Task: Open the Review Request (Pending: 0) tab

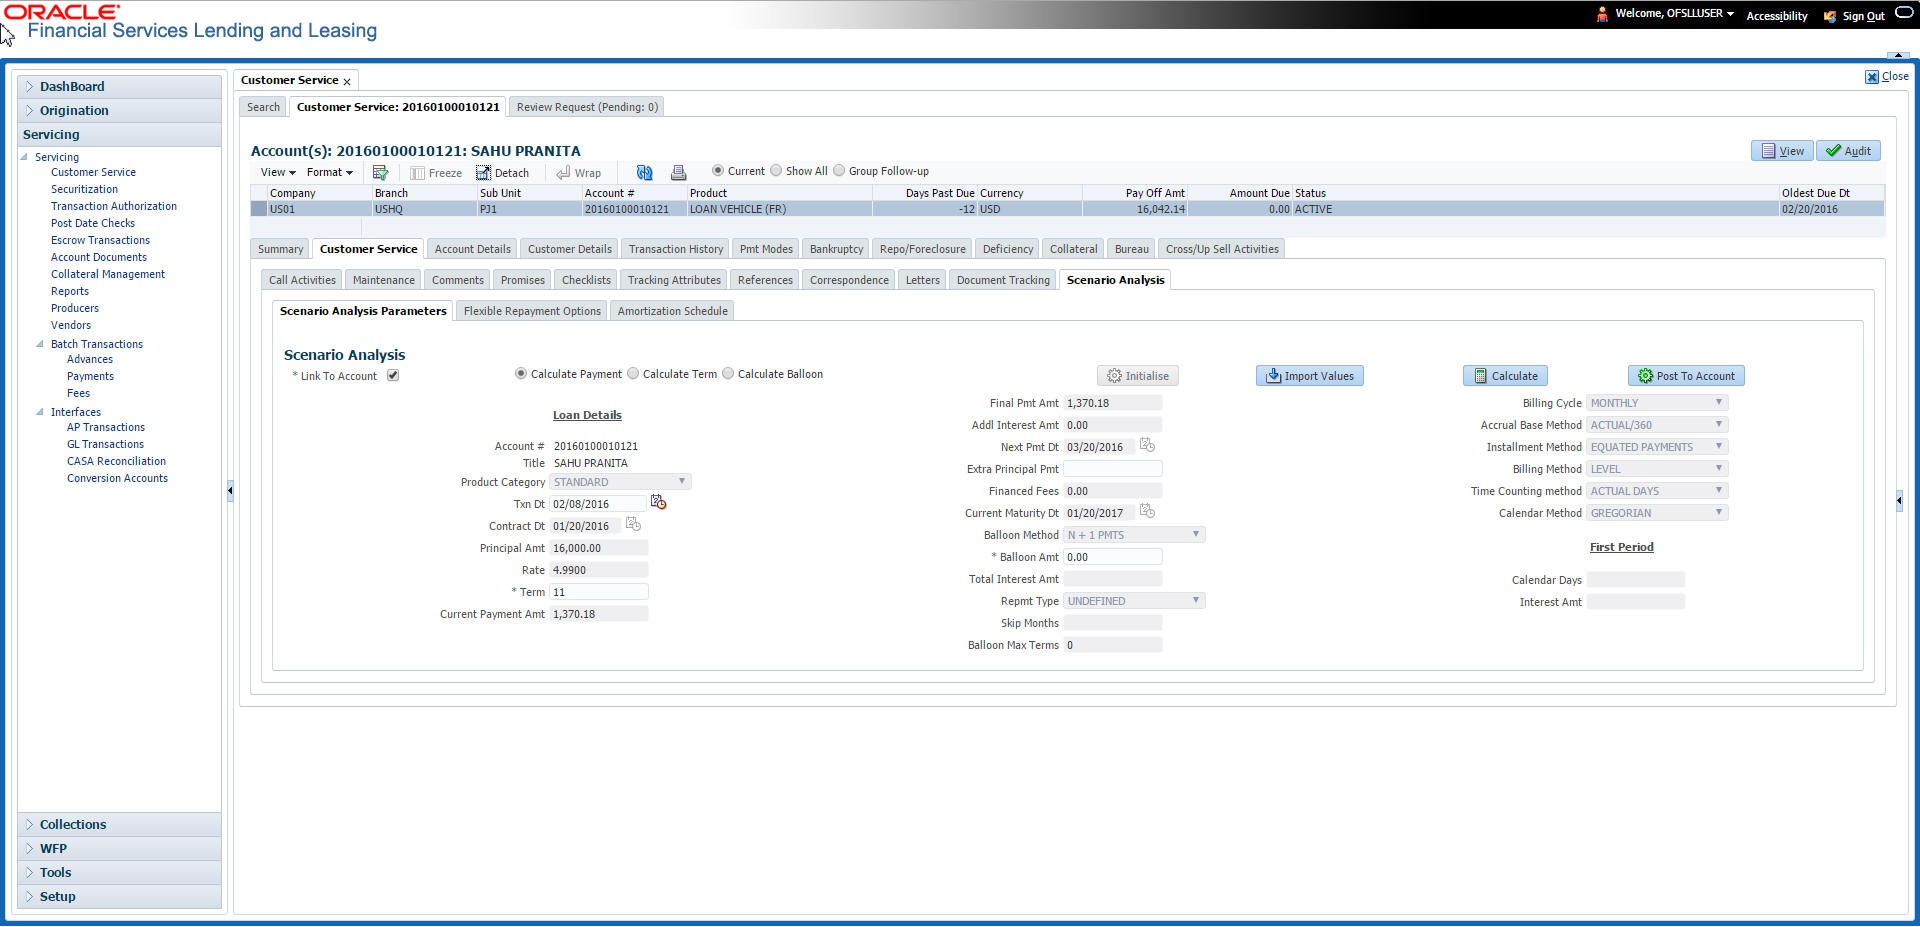Action: click(587, 107)
